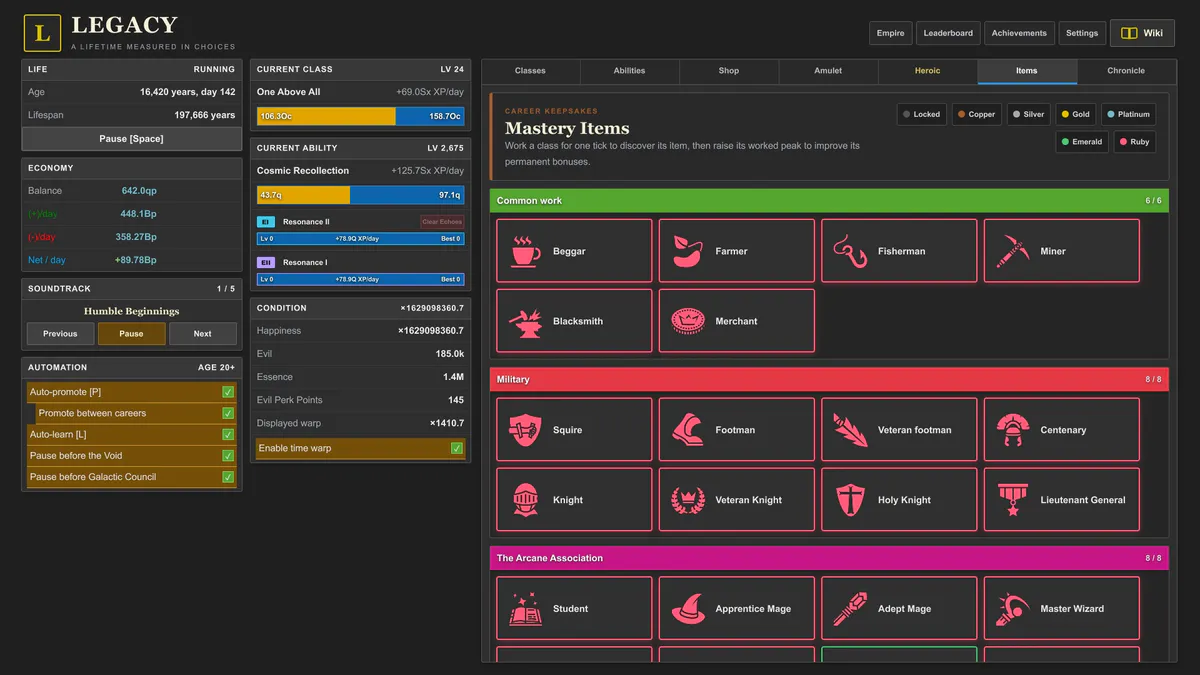Click the Emerald tier legend chip
The height and width of the screenshot is (675, 1200).
tap(1081, 142)
